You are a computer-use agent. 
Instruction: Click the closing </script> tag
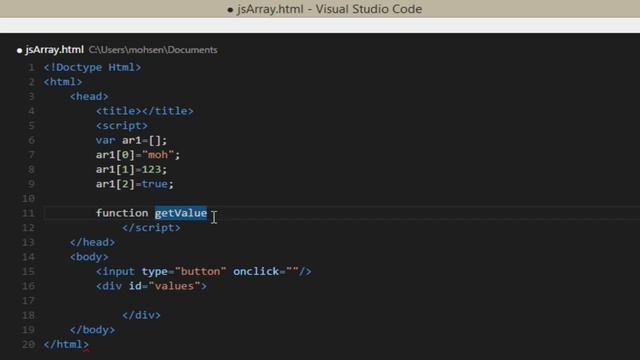pos(151,228)
